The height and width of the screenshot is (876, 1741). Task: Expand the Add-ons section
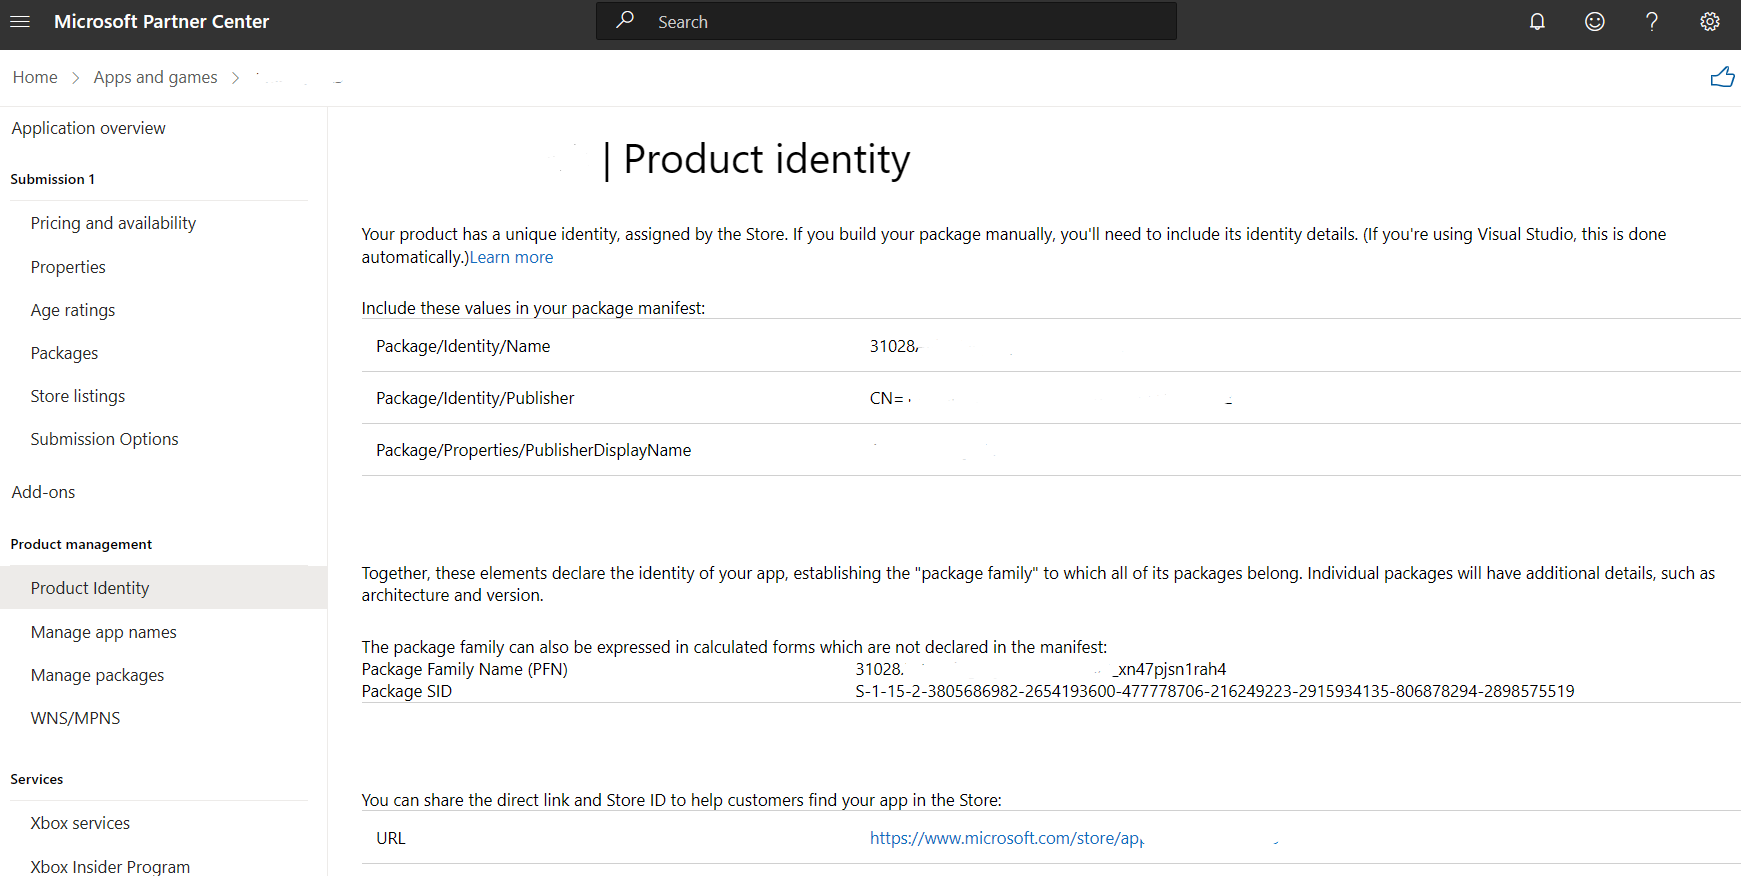[43, 492]
